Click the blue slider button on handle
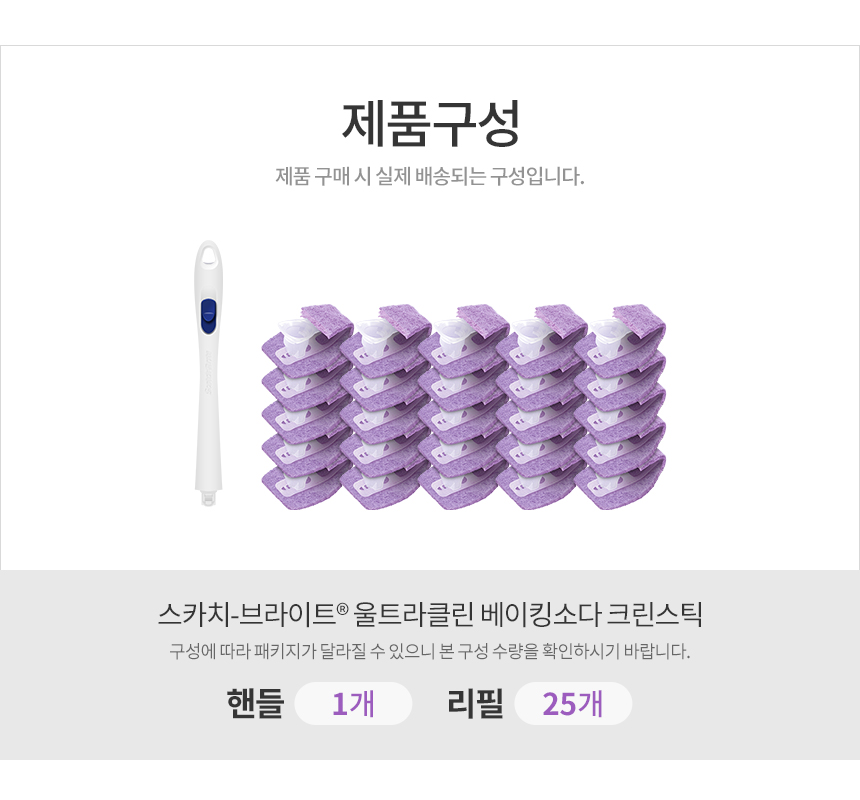 pos(208,316)
